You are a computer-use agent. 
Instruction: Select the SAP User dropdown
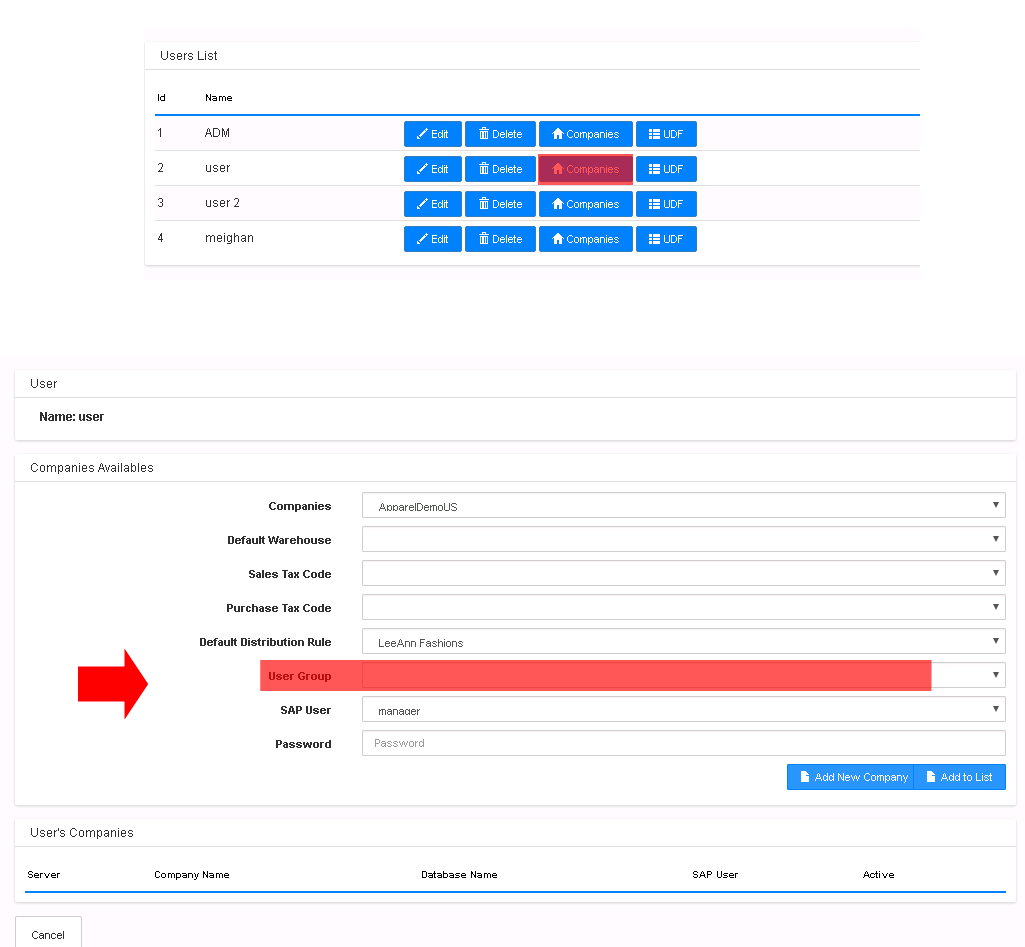[683, 710]
